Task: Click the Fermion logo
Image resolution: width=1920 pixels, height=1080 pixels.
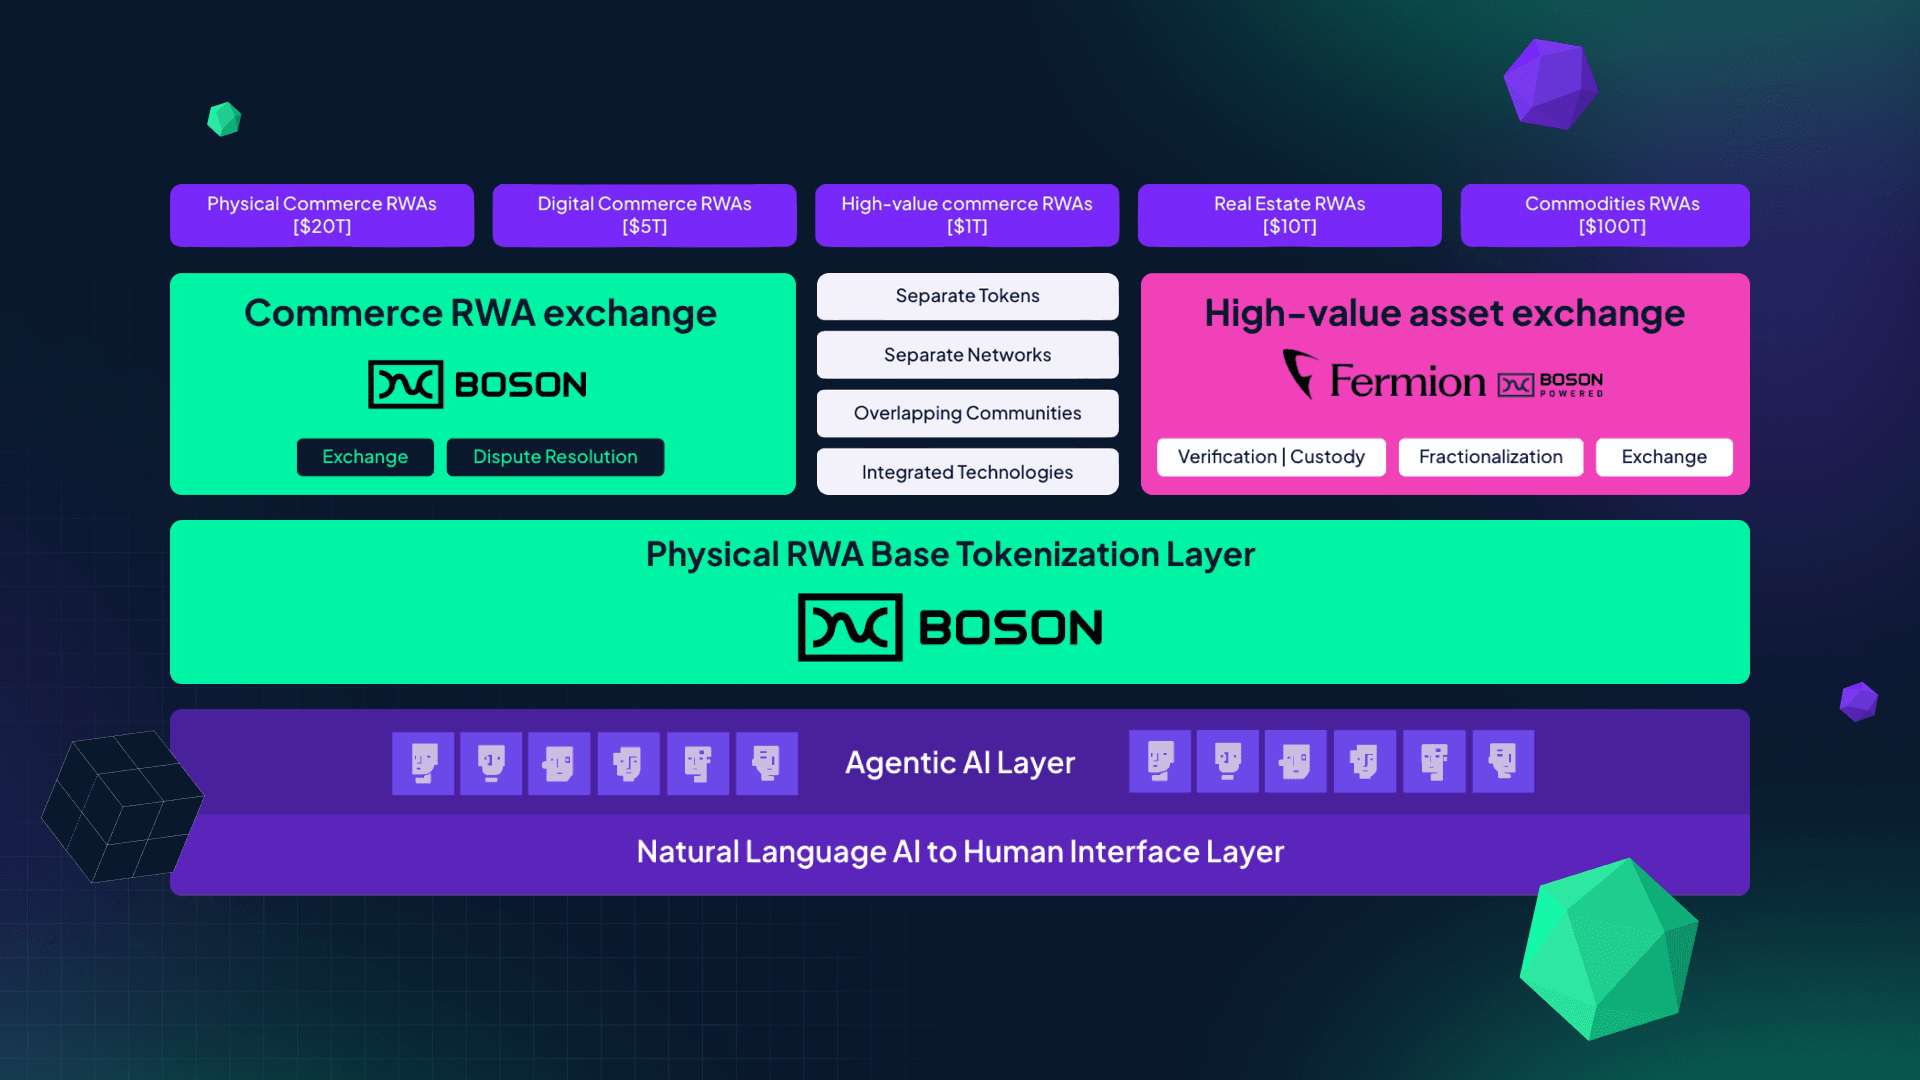Action: (x=1384, y=376)
